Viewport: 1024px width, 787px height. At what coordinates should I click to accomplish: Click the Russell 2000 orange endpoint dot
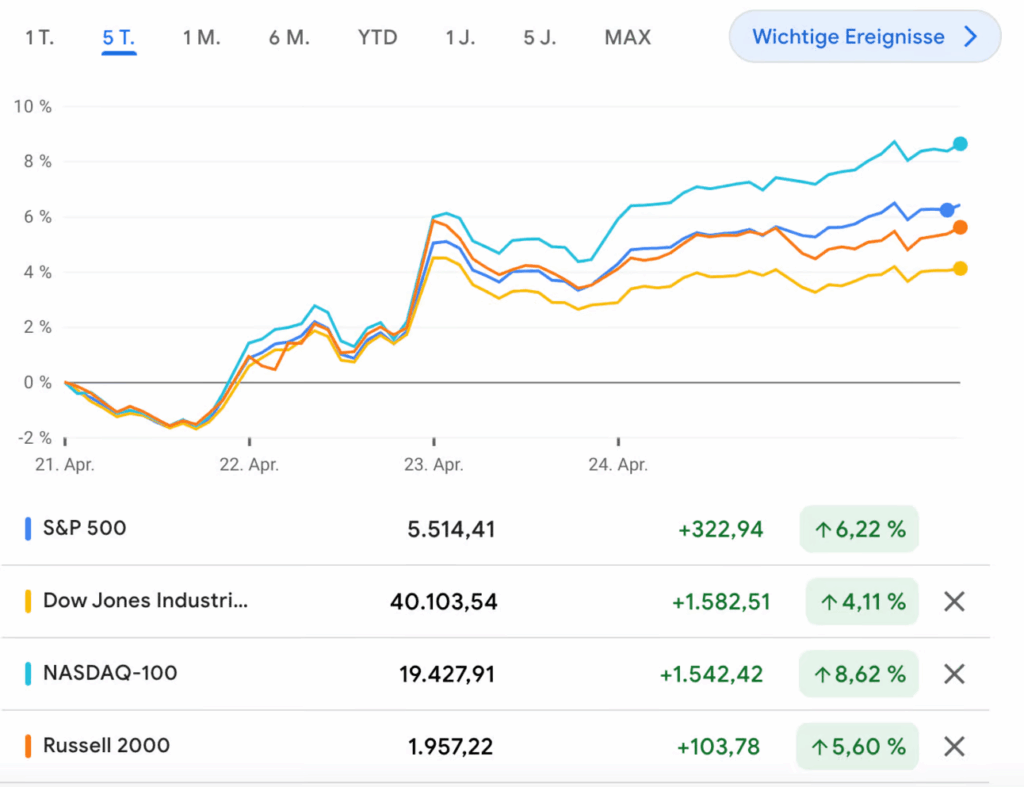click(x=960, y=227)
